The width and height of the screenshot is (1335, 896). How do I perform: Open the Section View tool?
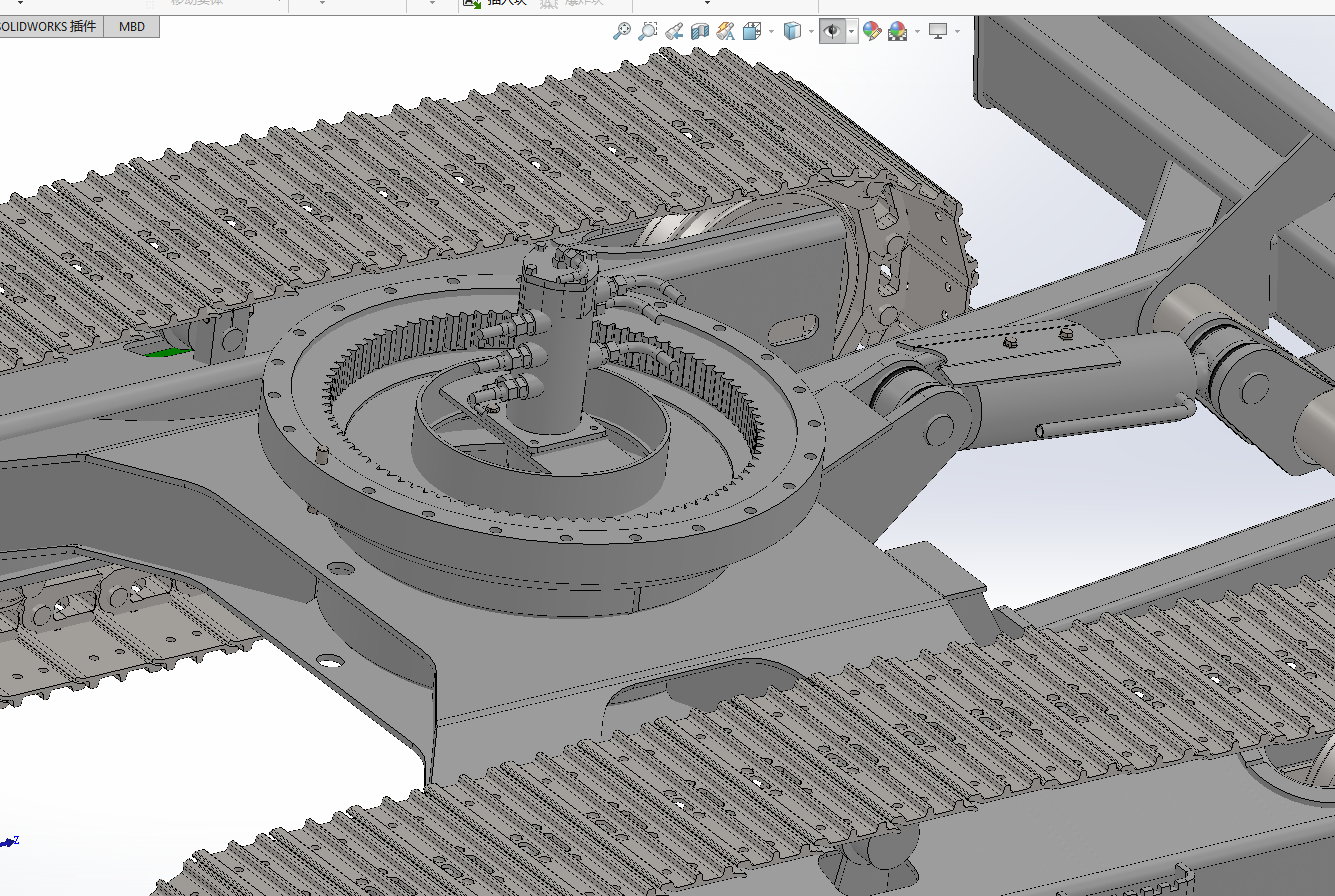point(700,31)
